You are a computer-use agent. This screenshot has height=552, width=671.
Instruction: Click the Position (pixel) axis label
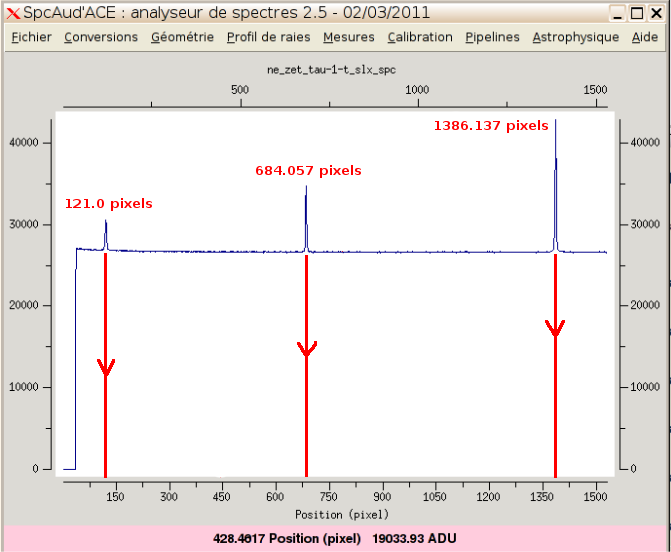click(342, 514)
